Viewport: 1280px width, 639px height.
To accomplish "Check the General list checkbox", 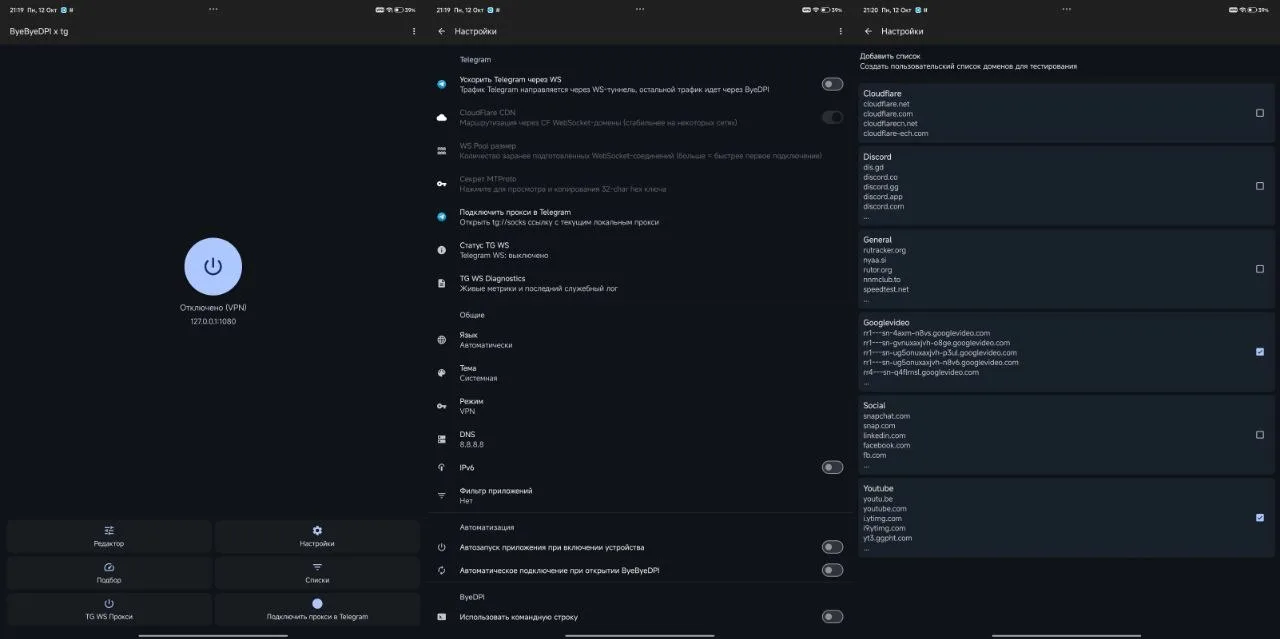I will (1260, 269).
